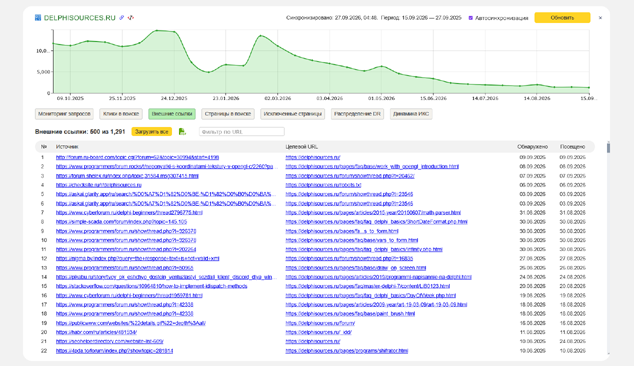Open target URL https://delphisources.ru/ in row 1

click(x=313, y=157)
